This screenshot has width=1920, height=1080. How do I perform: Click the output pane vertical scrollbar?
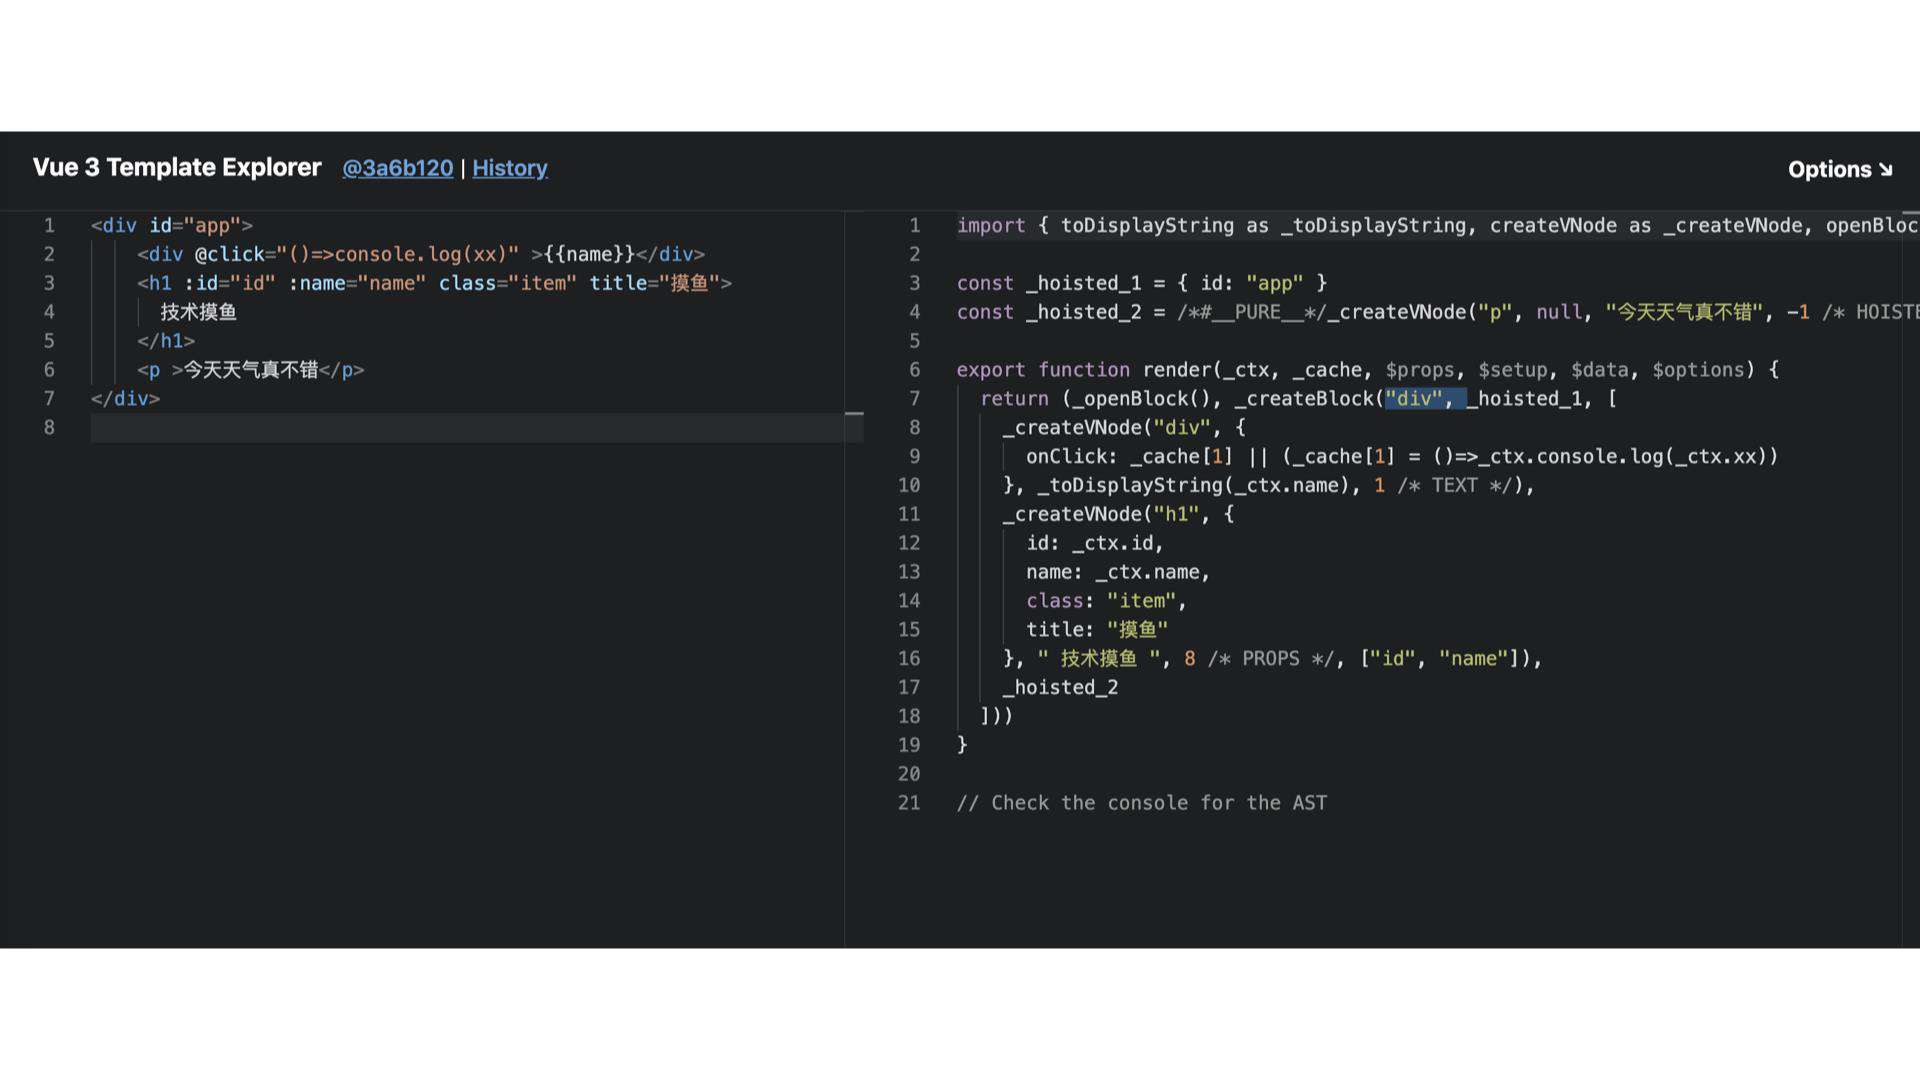[x=1910, y=580]
